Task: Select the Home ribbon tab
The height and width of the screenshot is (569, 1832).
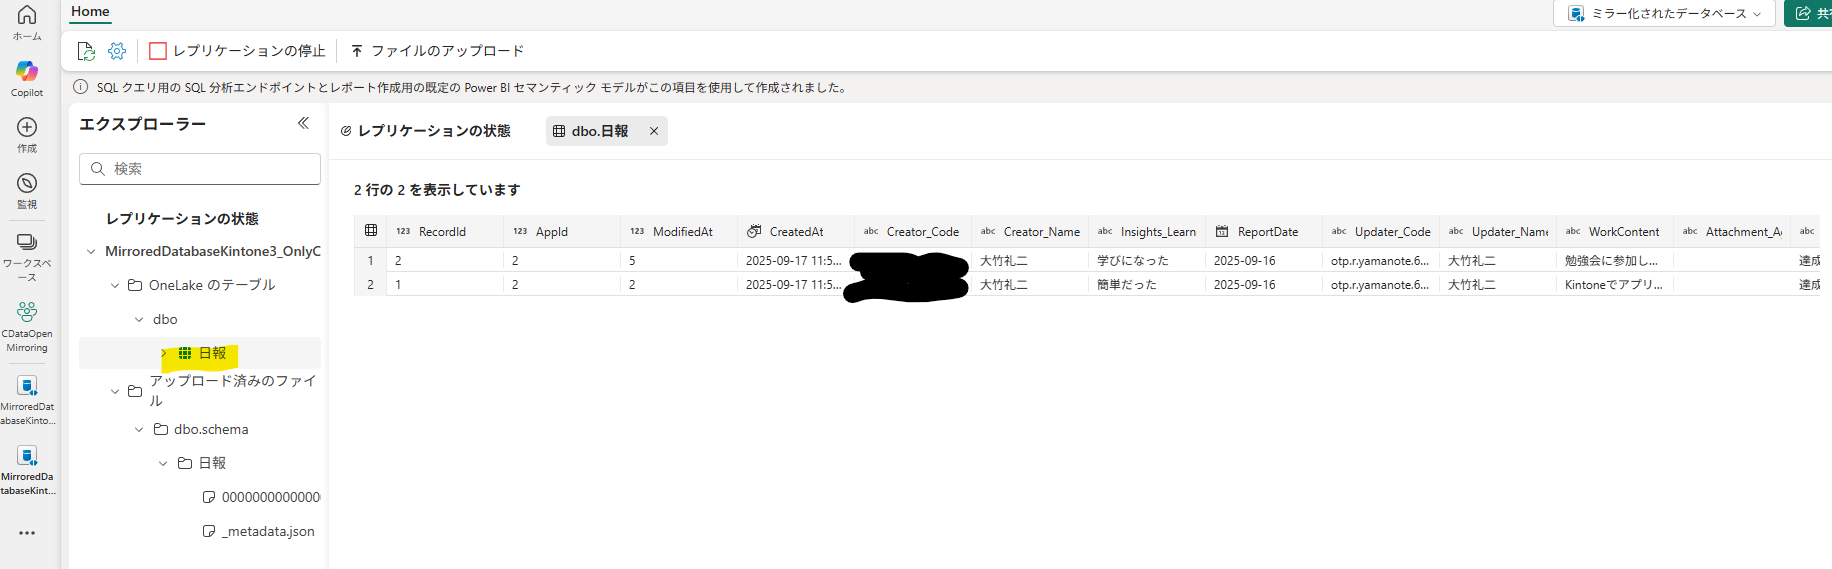Action: tap(90, 12)
